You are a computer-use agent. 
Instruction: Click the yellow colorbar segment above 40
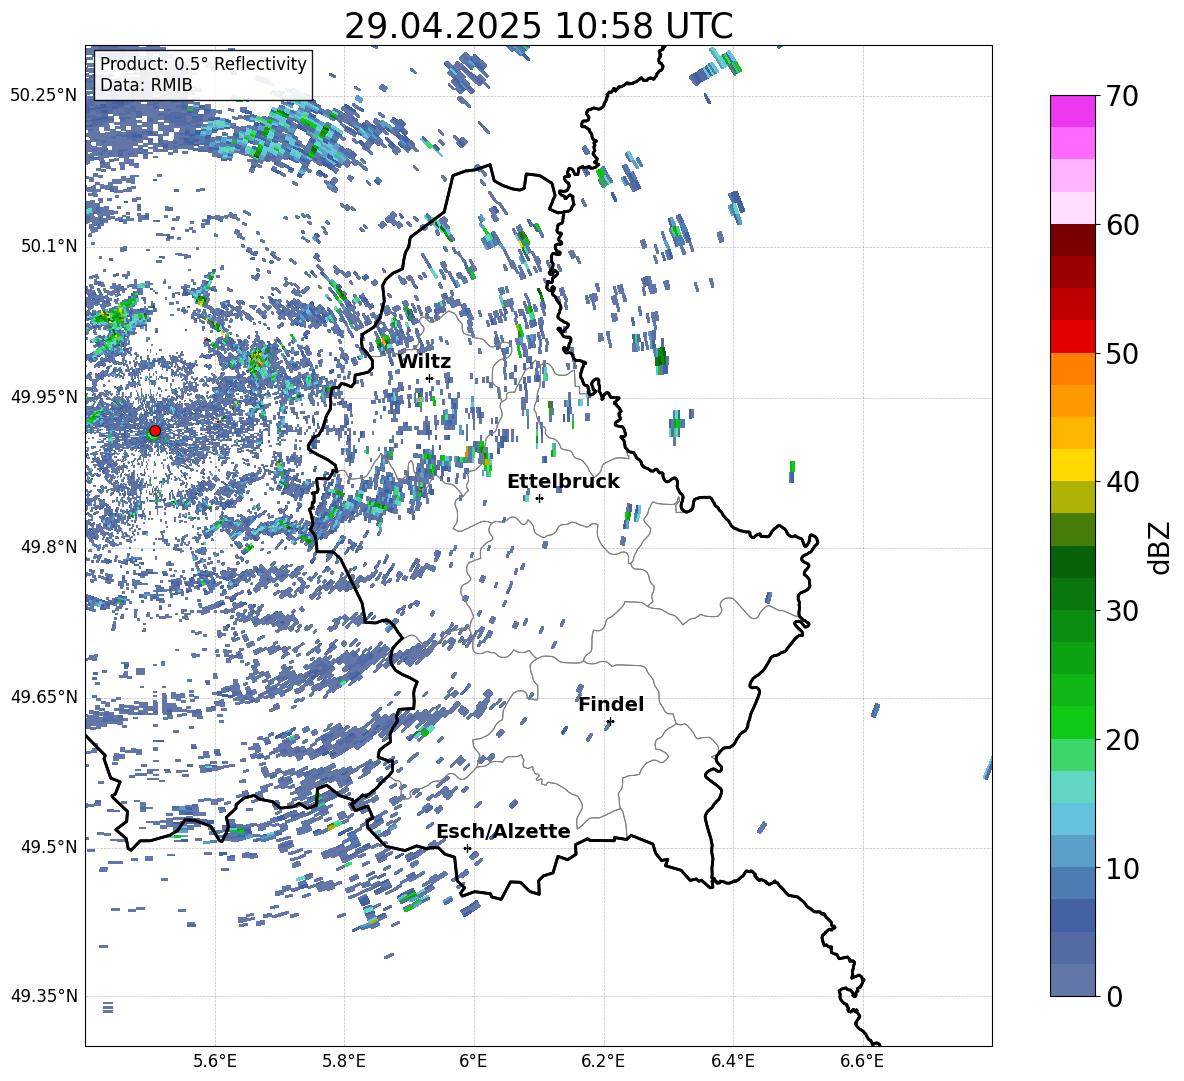pos(1073,465)
